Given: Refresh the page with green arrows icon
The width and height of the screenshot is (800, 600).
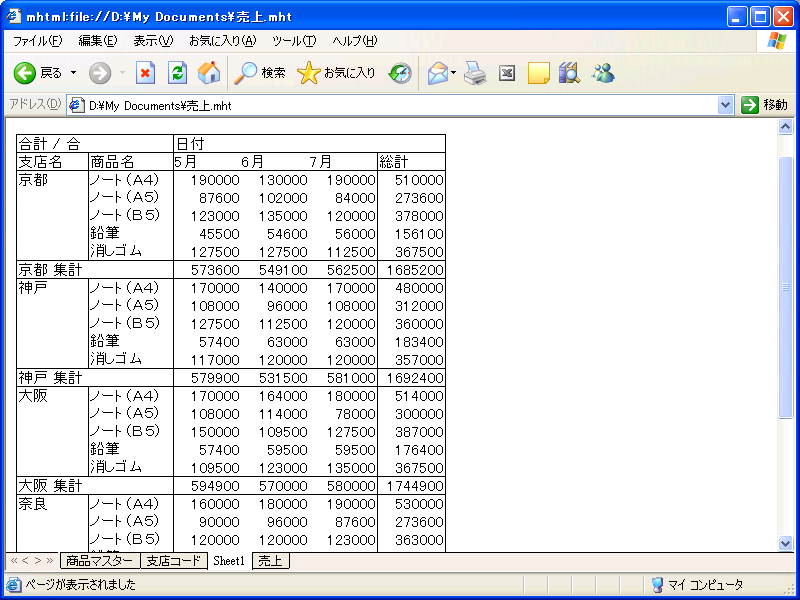Looking at the screenshot, I should tap(177, 73).
